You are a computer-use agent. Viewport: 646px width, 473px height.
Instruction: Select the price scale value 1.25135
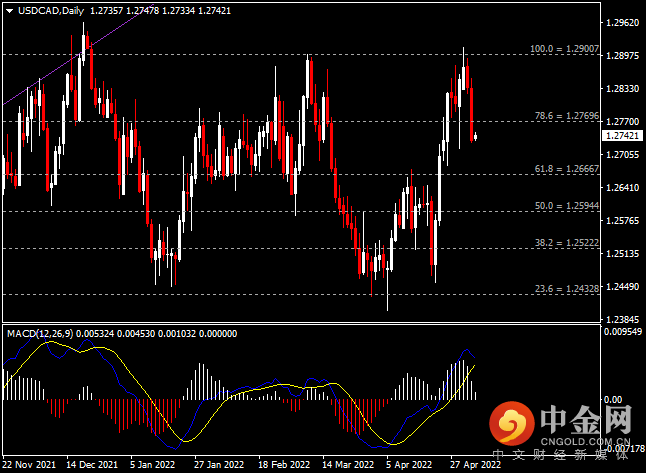tap(623, 253)
